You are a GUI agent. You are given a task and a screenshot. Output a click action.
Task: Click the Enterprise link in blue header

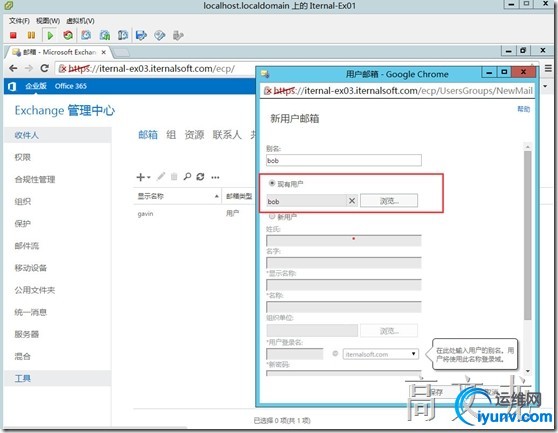coord(36,86)
